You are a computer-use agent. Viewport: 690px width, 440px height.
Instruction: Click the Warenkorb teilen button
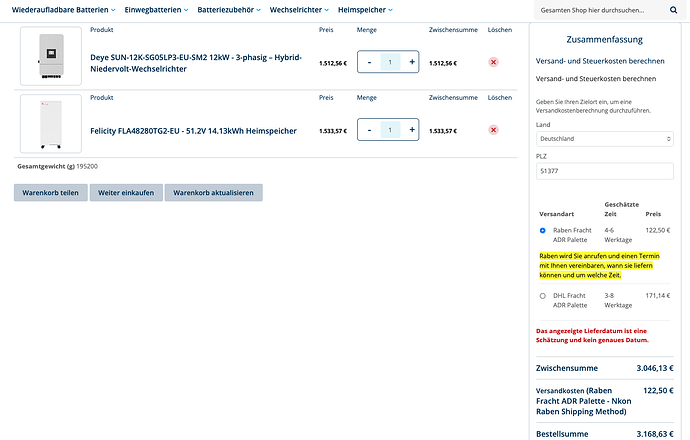(51, 193)
